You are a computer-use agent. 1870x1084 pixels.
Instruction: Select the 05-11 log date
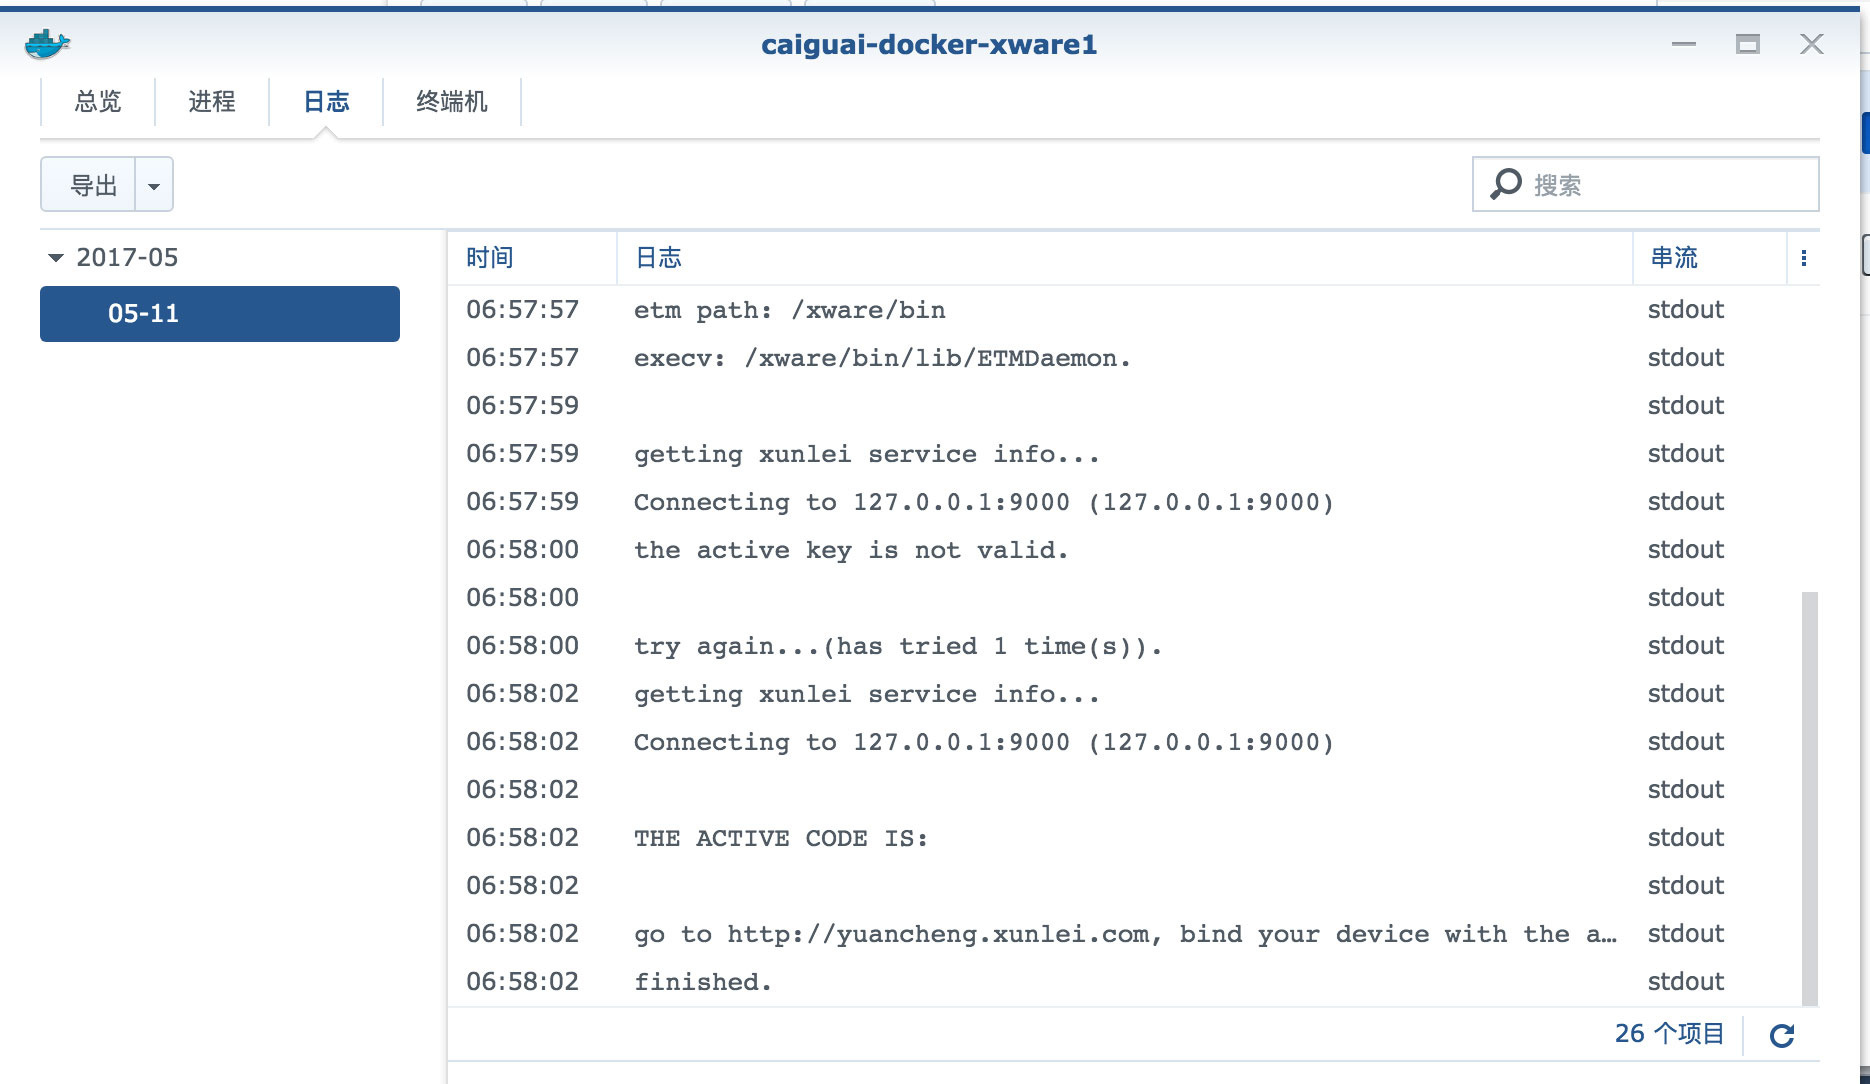[x=219, y=314]
